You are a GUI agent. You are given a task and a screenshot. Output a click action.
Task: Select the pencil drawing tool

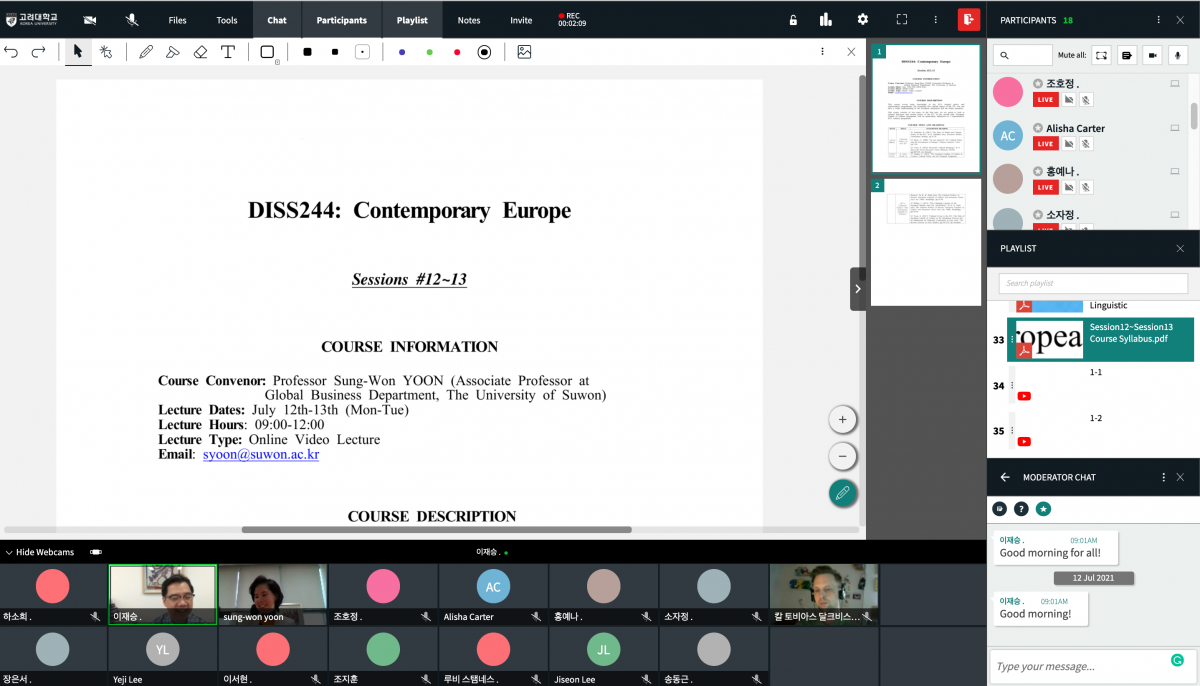tap(146, 52)
